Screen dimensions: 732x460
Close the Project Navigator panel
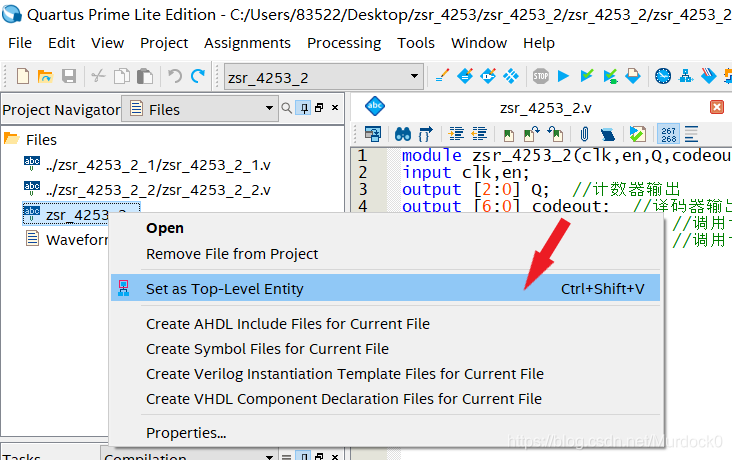click(335, 108)
